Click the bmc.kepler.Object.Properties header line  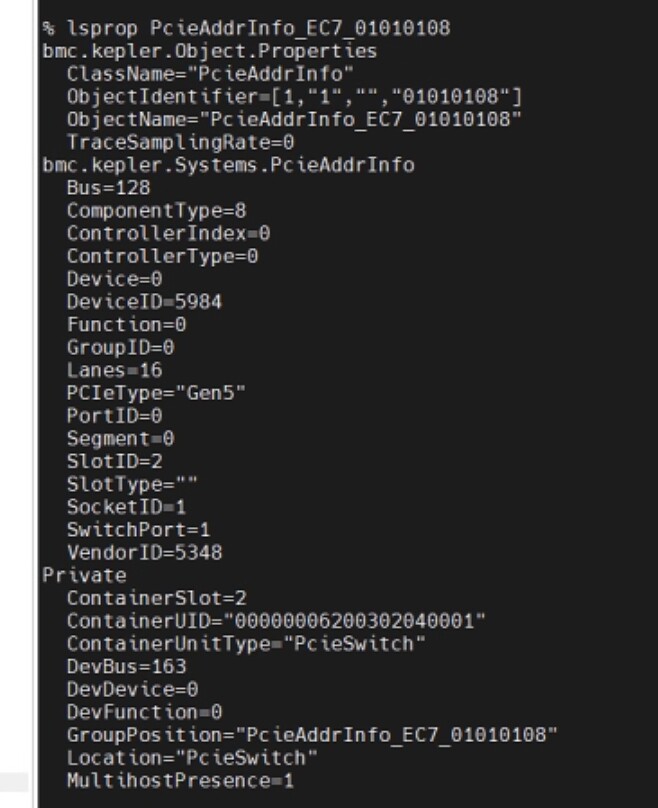pos(210,51)
